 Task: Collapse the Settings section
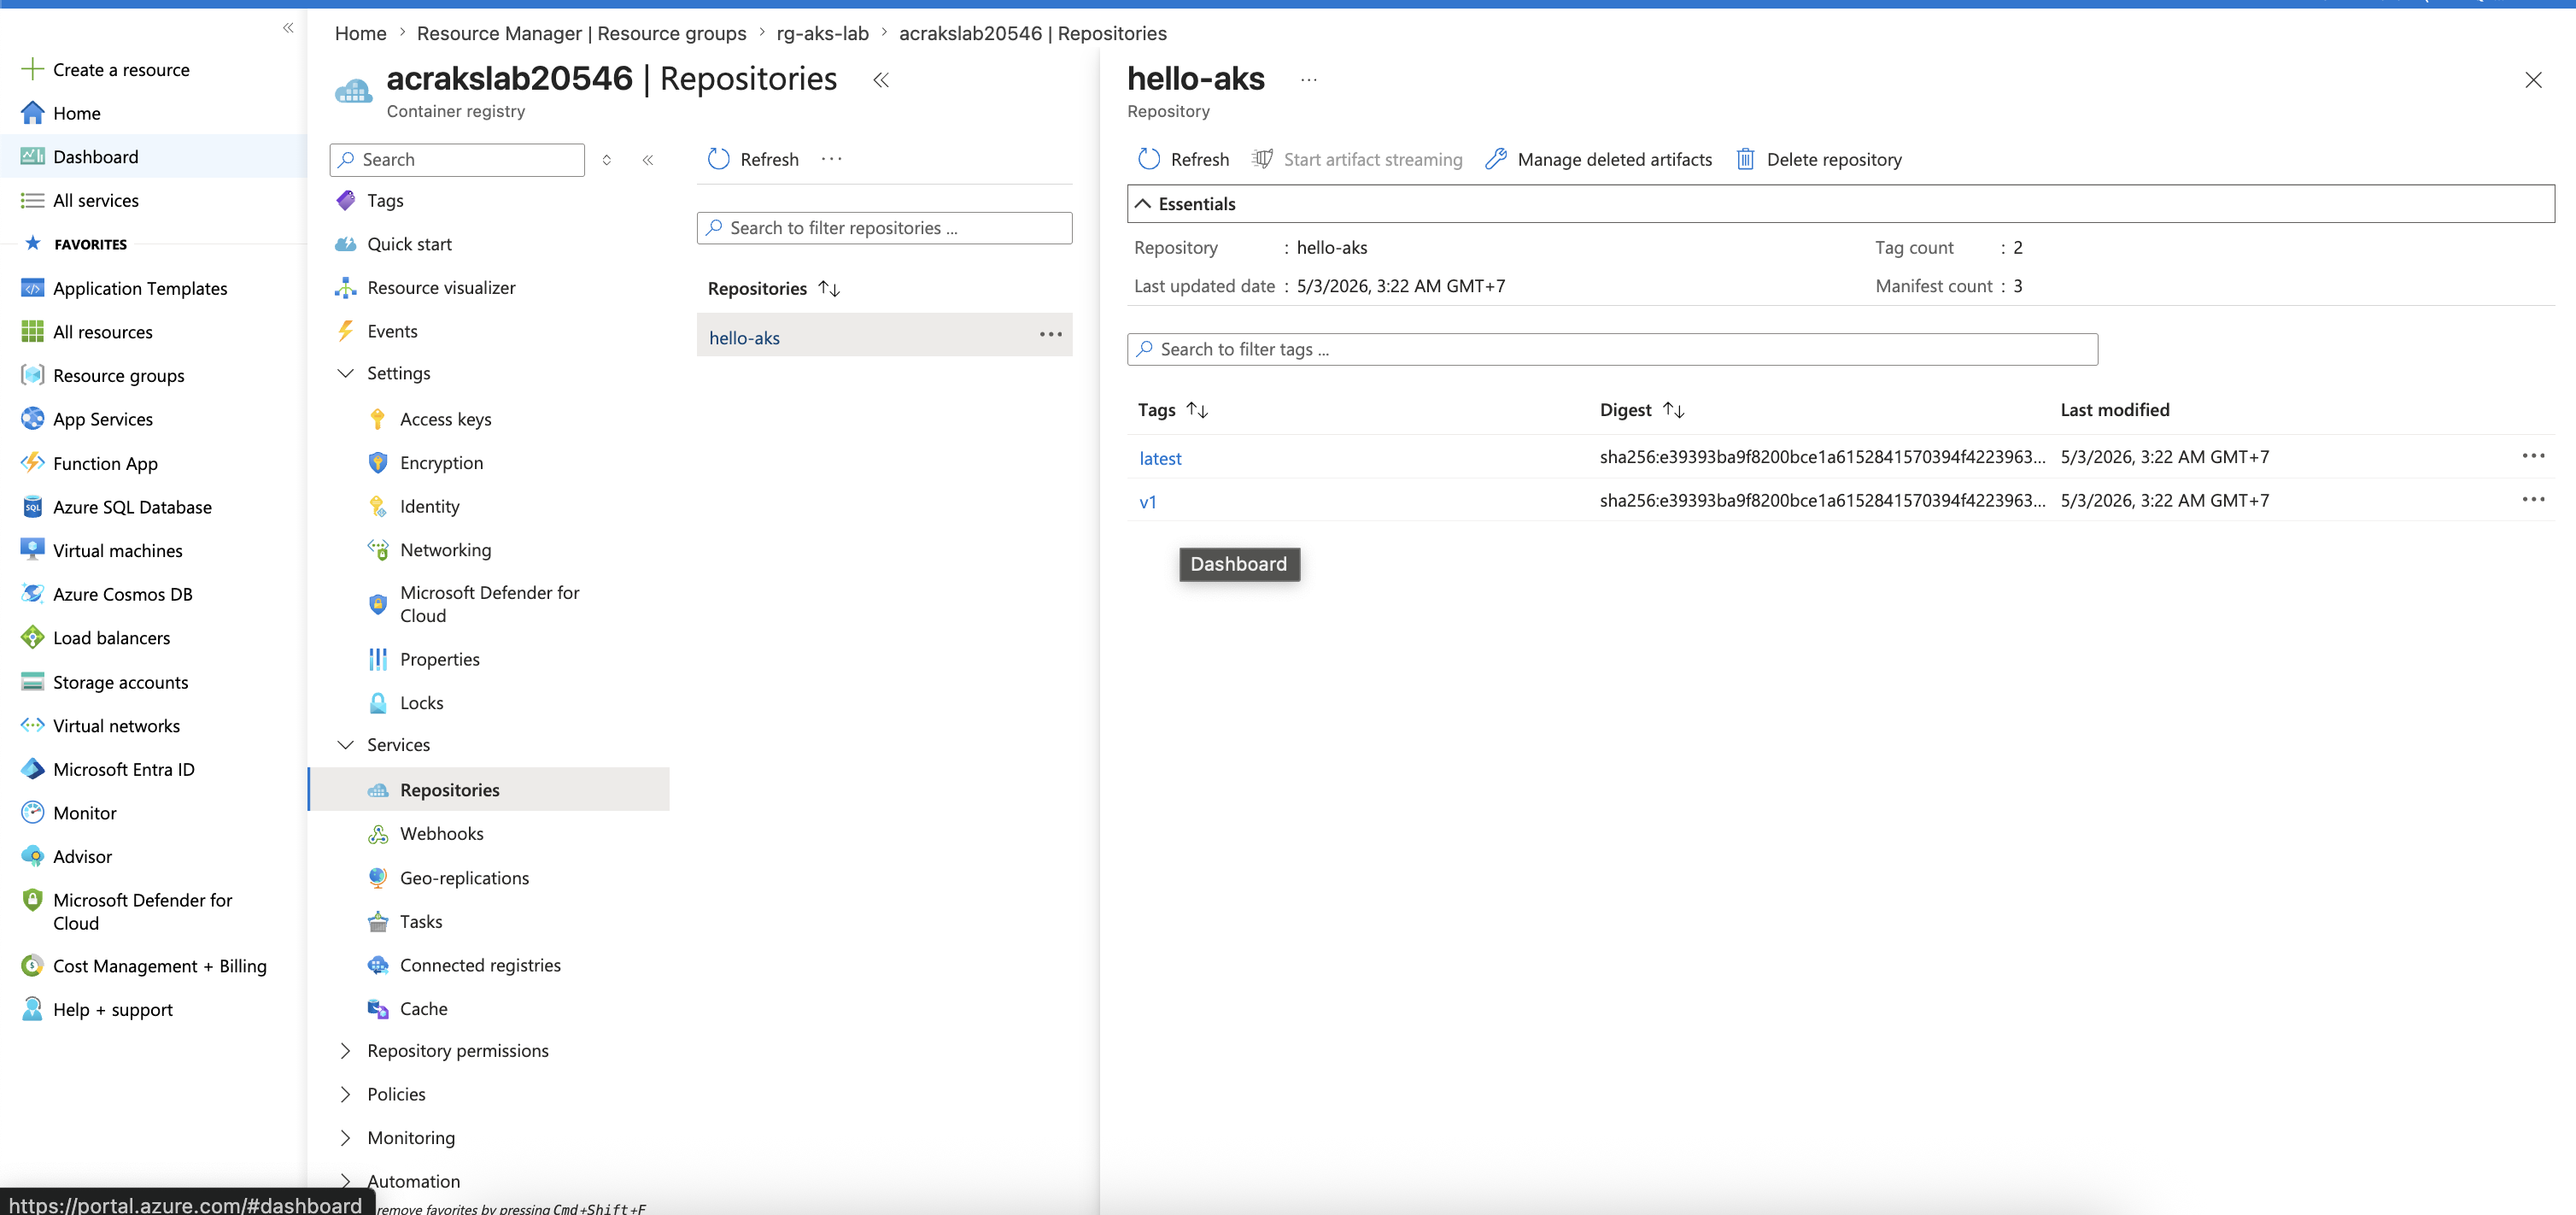tap(346, 373)
